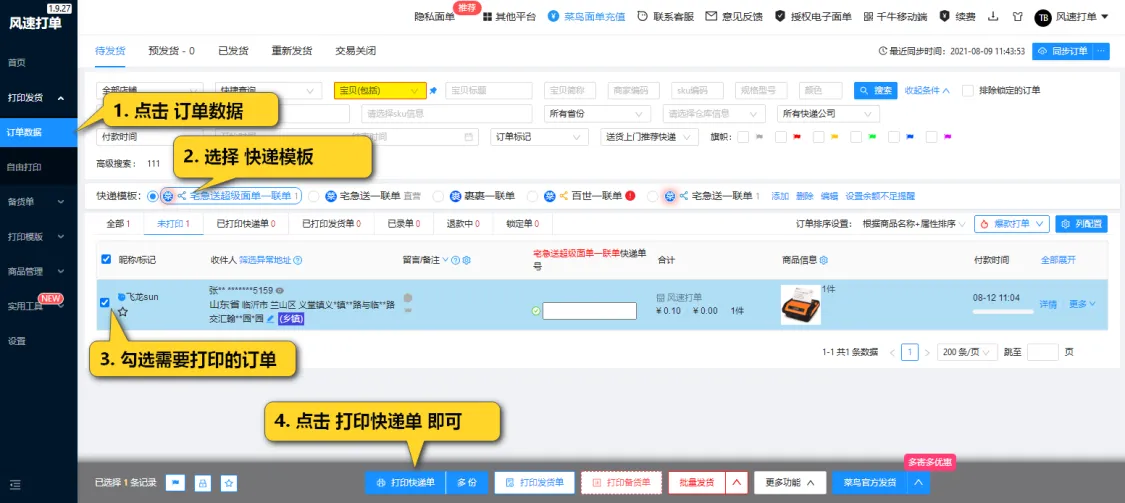Click the help icon beside 筛选异常地址
Screen dimensions: 1125x503
click(298, 260)
